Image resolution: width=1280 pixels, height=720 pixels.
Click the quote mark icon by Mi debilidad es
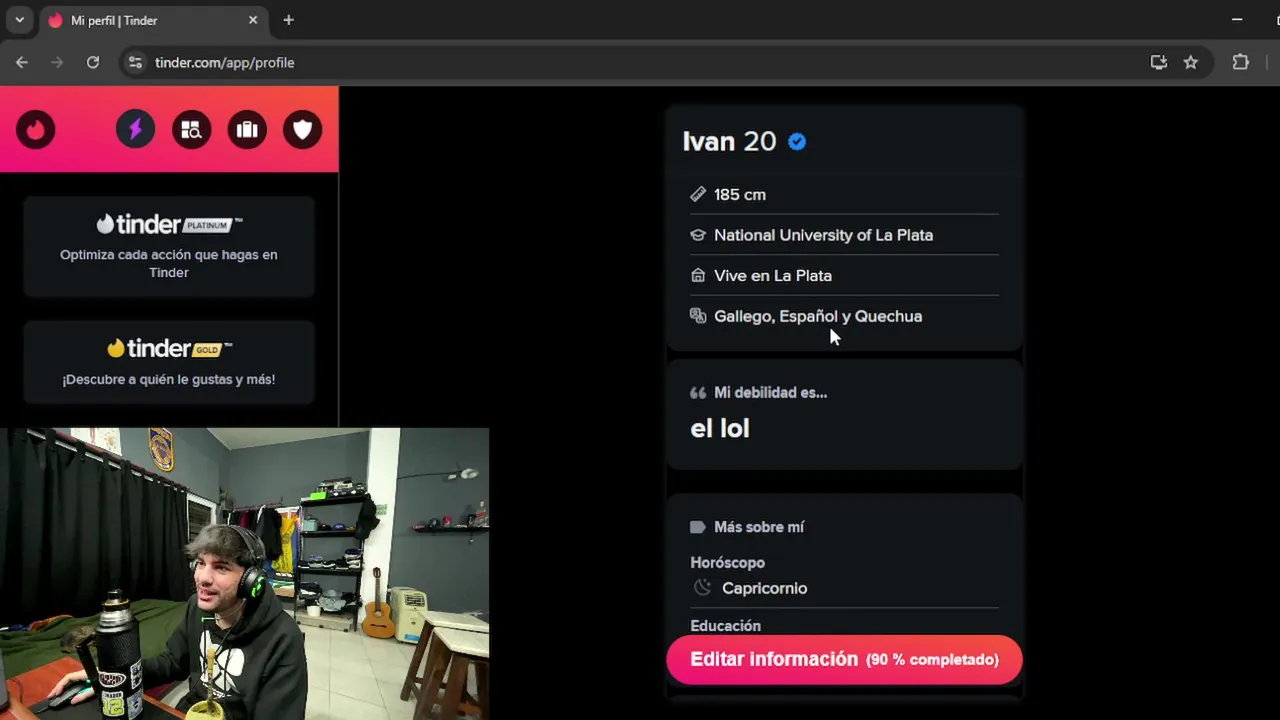pyautogui.click(x=698, y=393)
